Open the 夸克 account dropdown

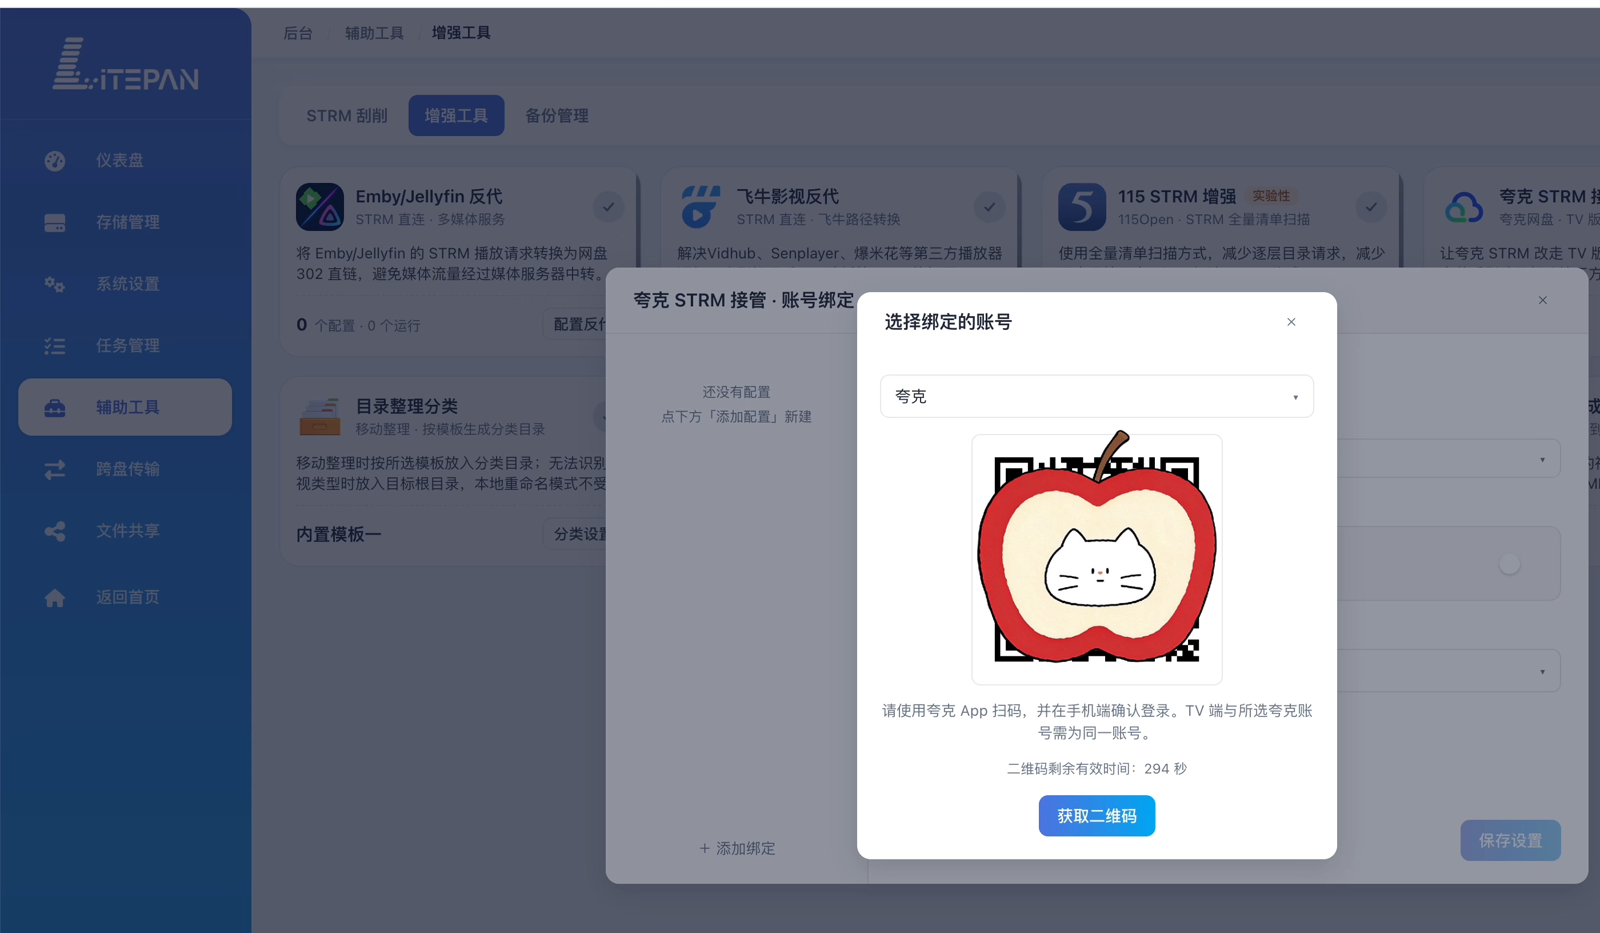(1097, 396)
